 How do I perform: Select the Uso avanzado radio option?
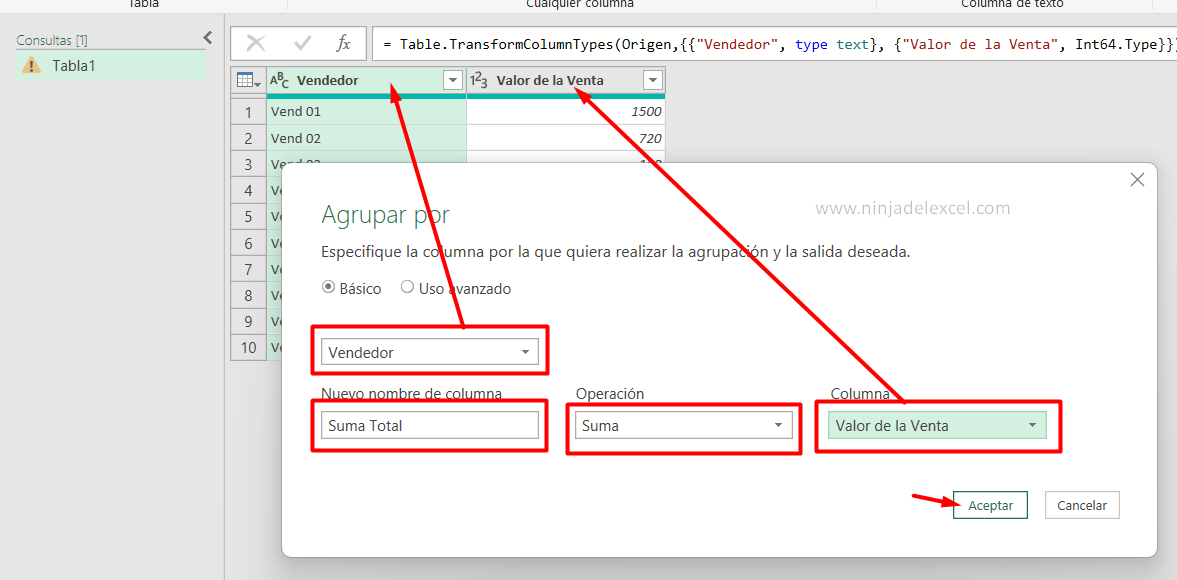407,288
